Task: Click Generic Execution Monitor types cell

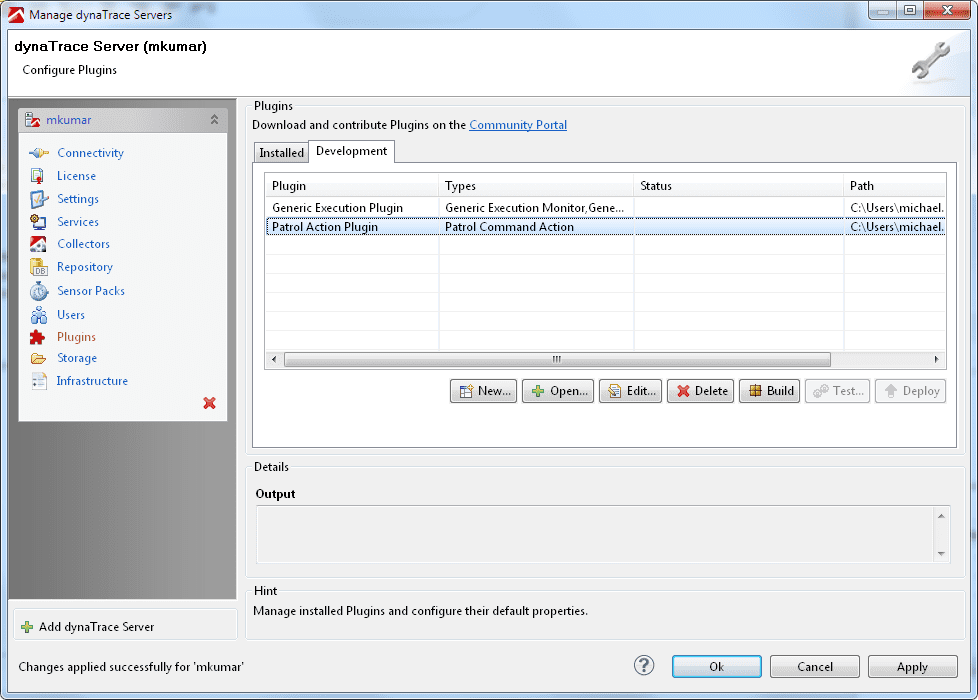Action: pos(535,208)
